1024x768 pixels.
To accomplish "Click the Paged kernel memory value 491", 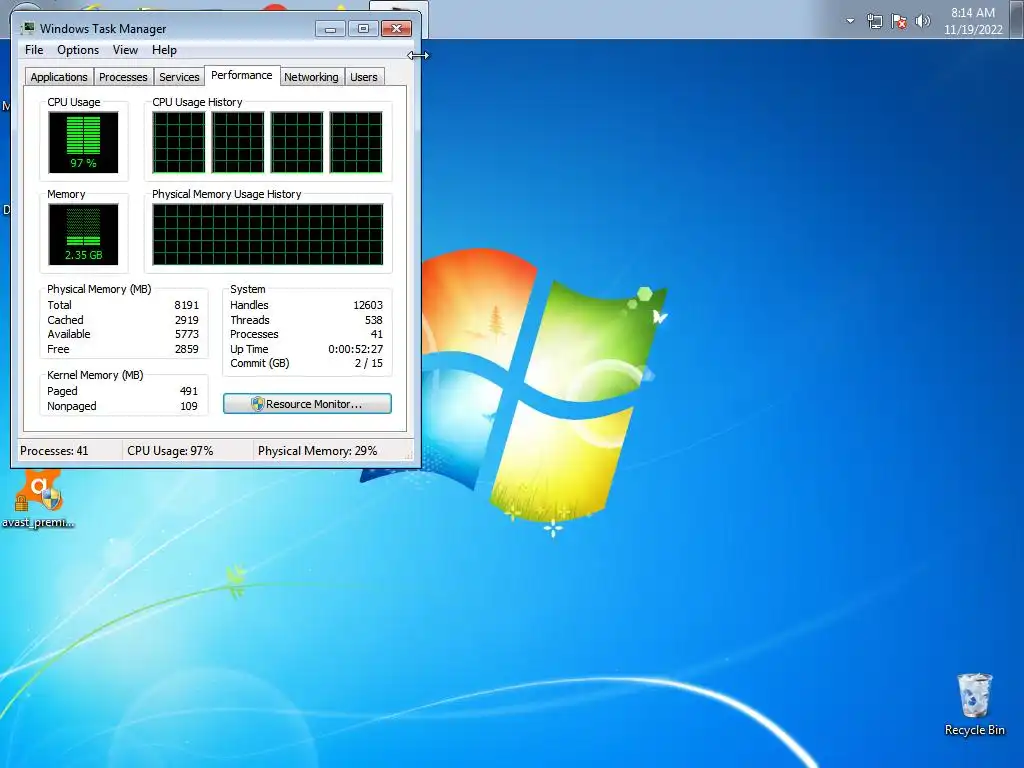I will (x=188, y=391).
